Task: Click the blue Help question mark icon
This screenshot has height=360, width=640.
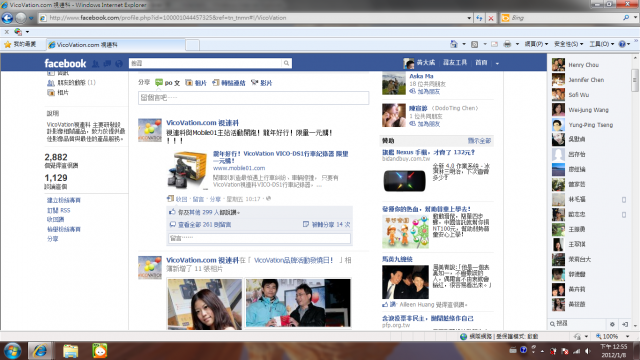Action: [622, 44]
